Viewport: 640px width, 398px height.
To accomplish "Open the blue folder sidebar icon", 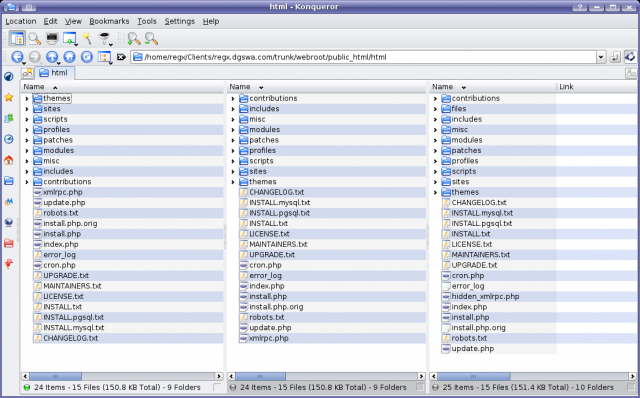I will coord(9,181).
